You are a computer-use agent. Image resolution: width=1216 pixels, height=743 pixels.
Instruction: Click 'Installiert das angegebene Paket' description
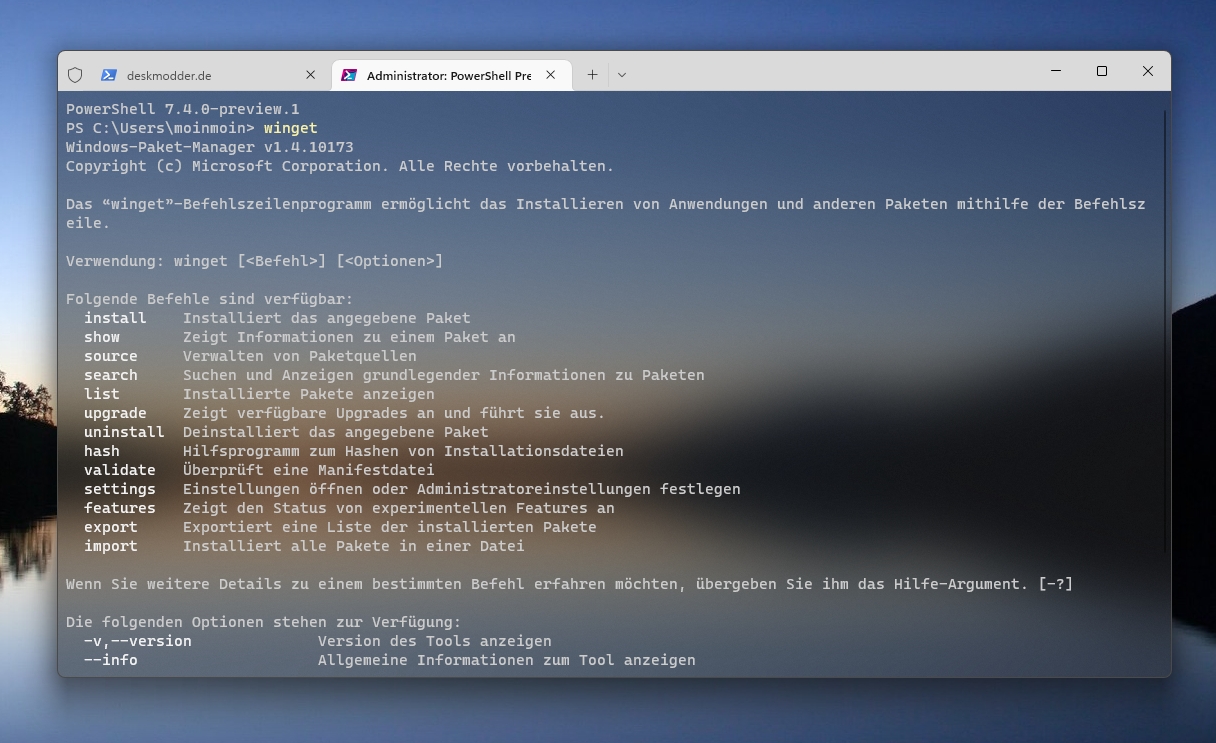(x=326, y=318)
